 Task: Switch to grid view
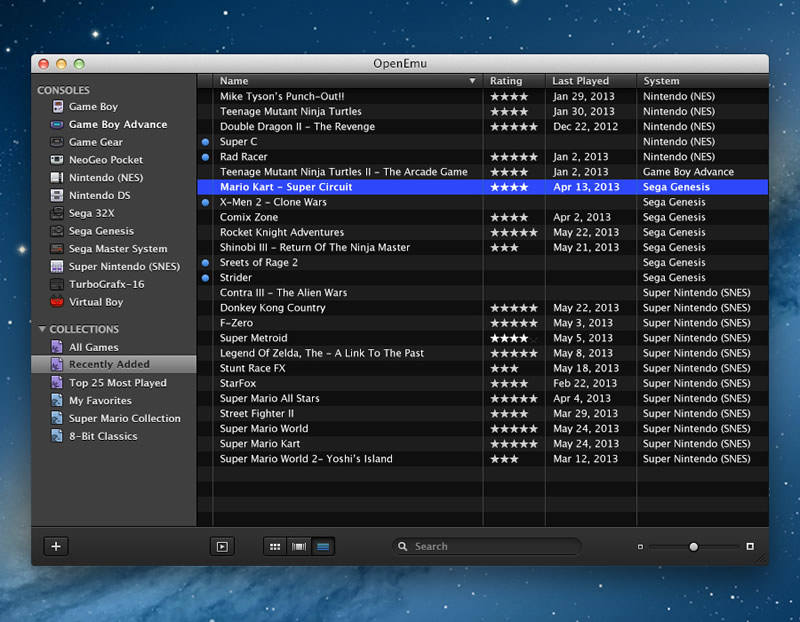click(275, 547)
